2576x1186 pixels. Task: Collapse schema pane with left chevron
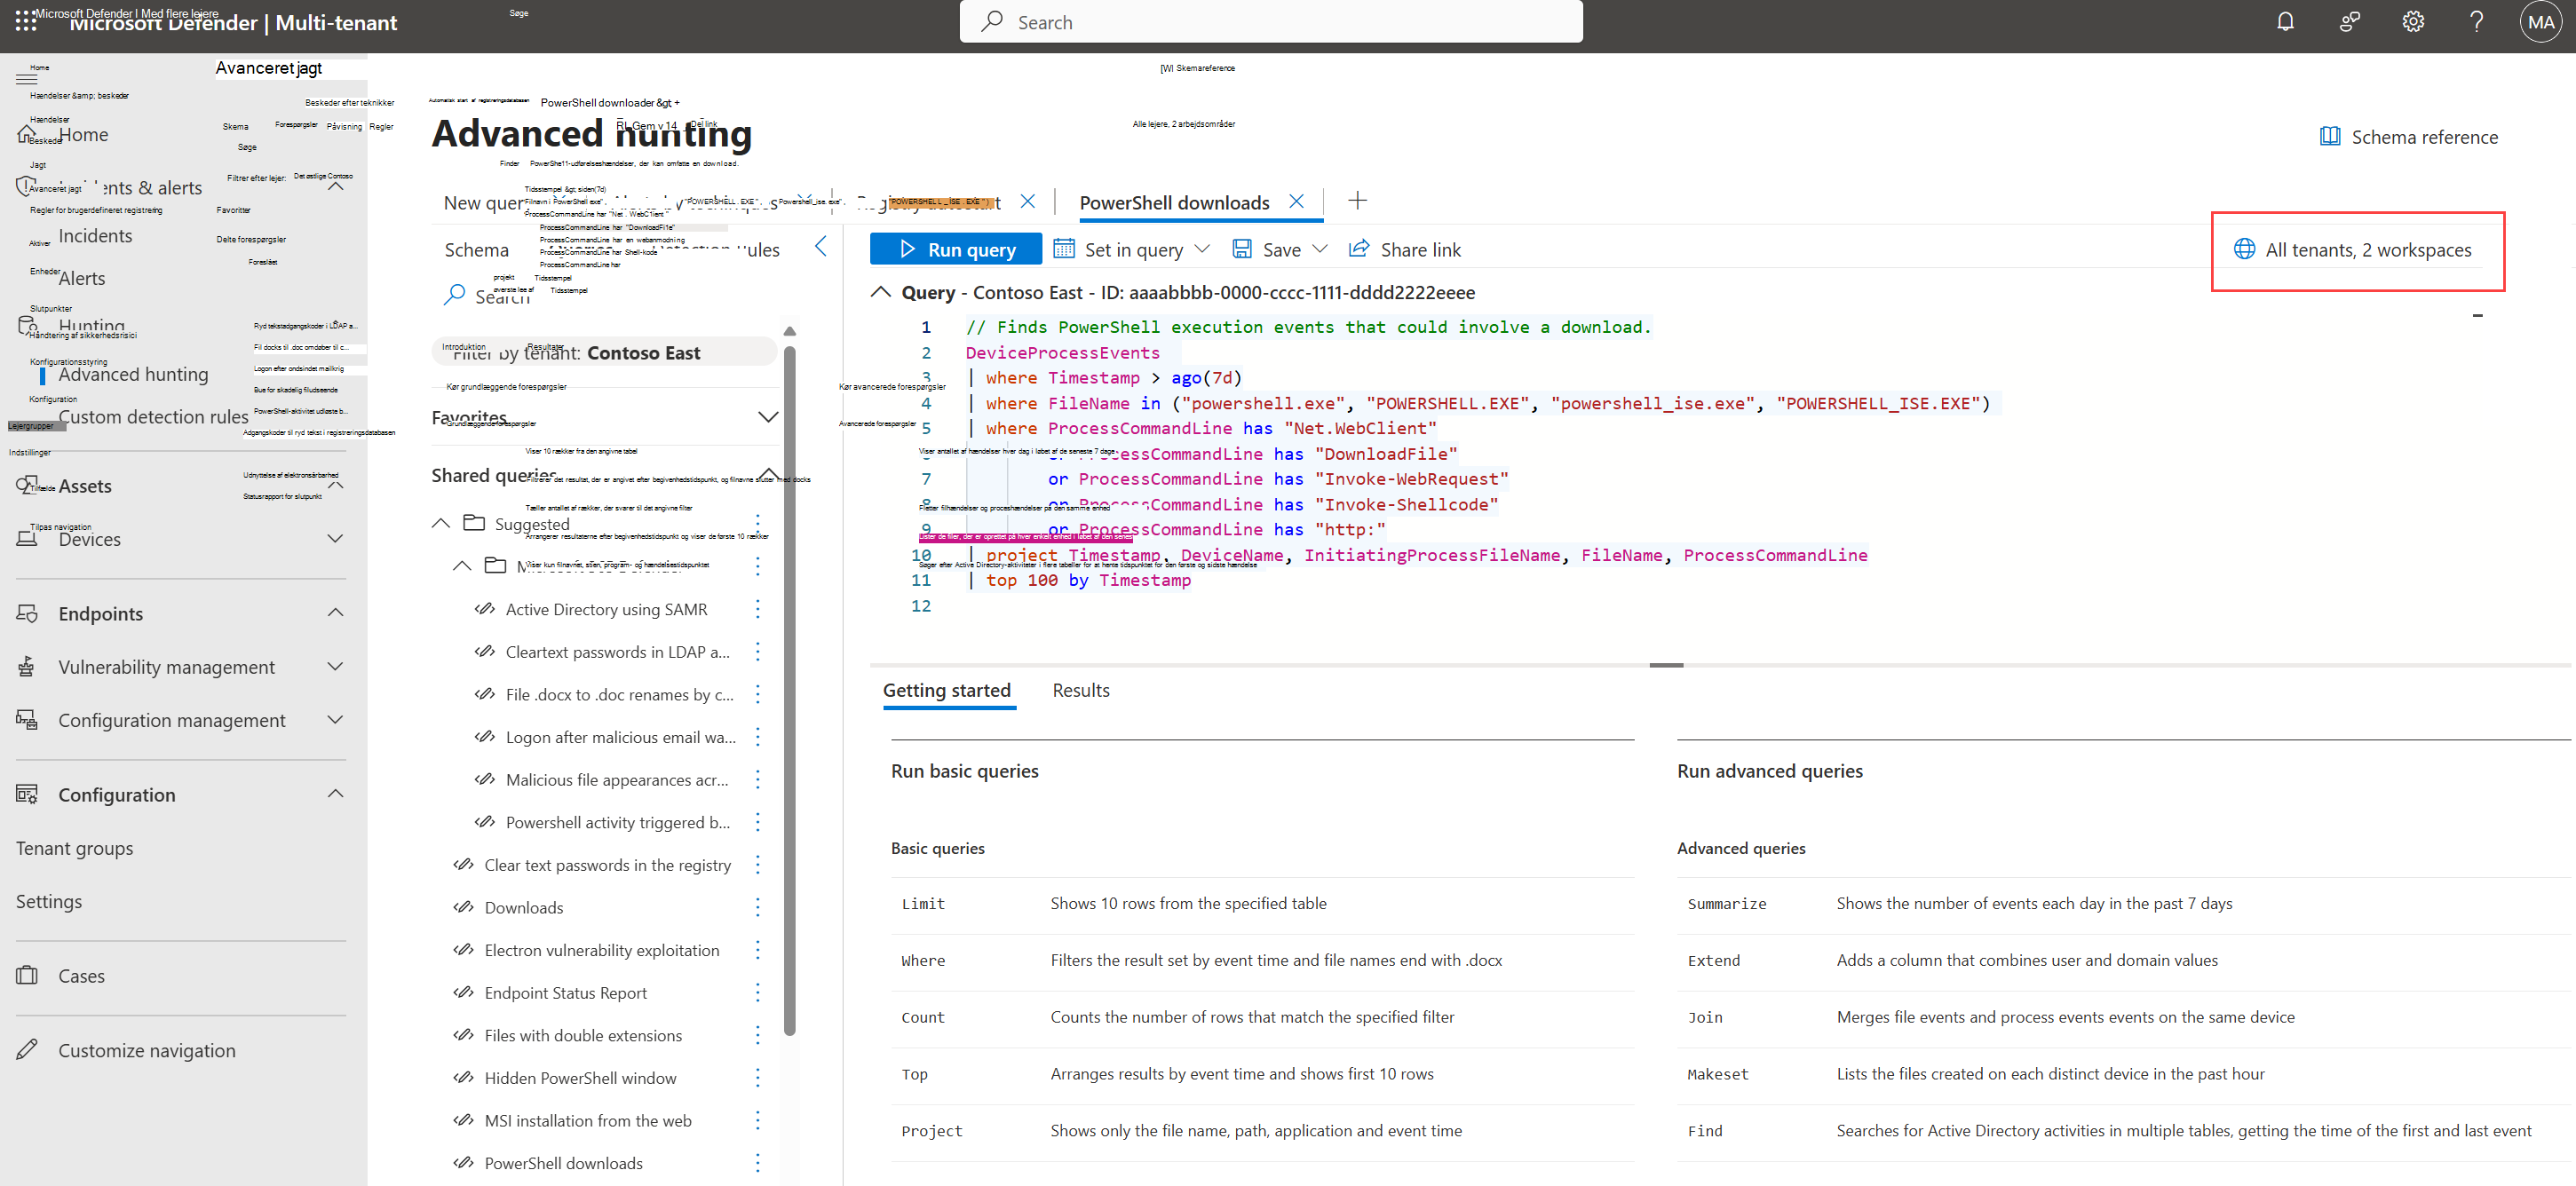pos(821,247)
